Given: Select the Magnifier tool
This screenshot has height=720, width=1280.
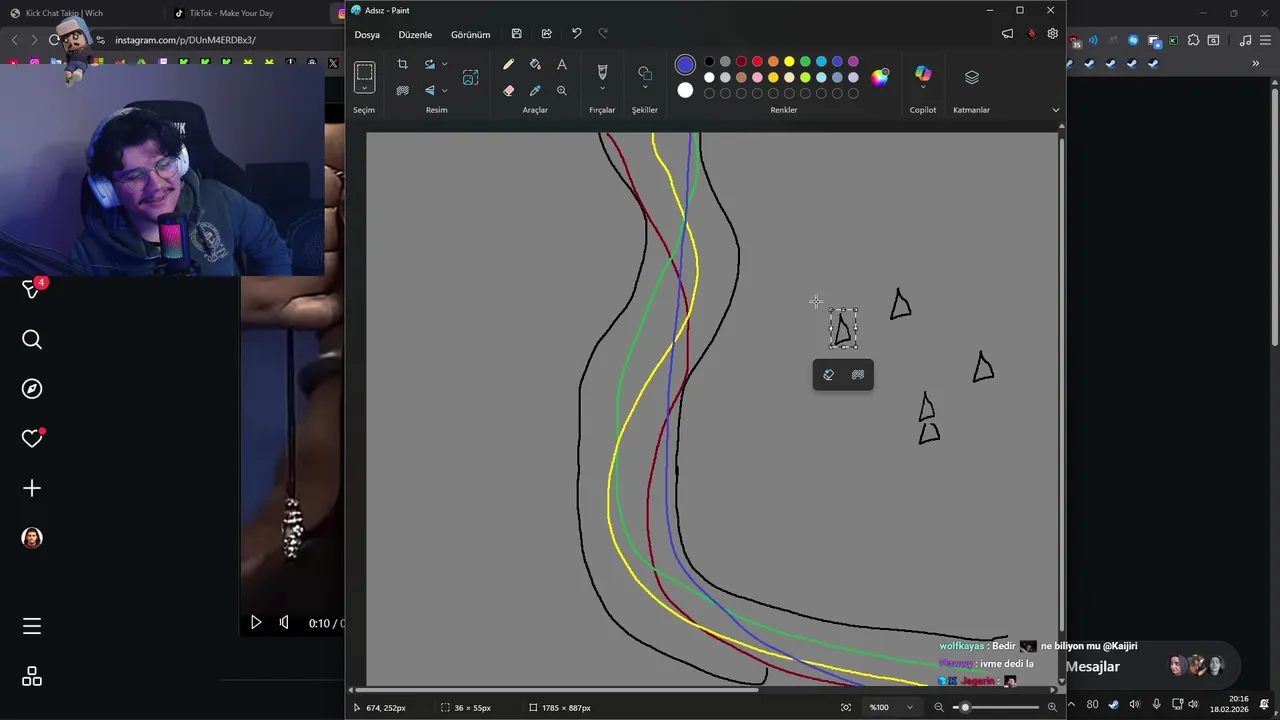Looking at the screenshot, I should [562, 90].
